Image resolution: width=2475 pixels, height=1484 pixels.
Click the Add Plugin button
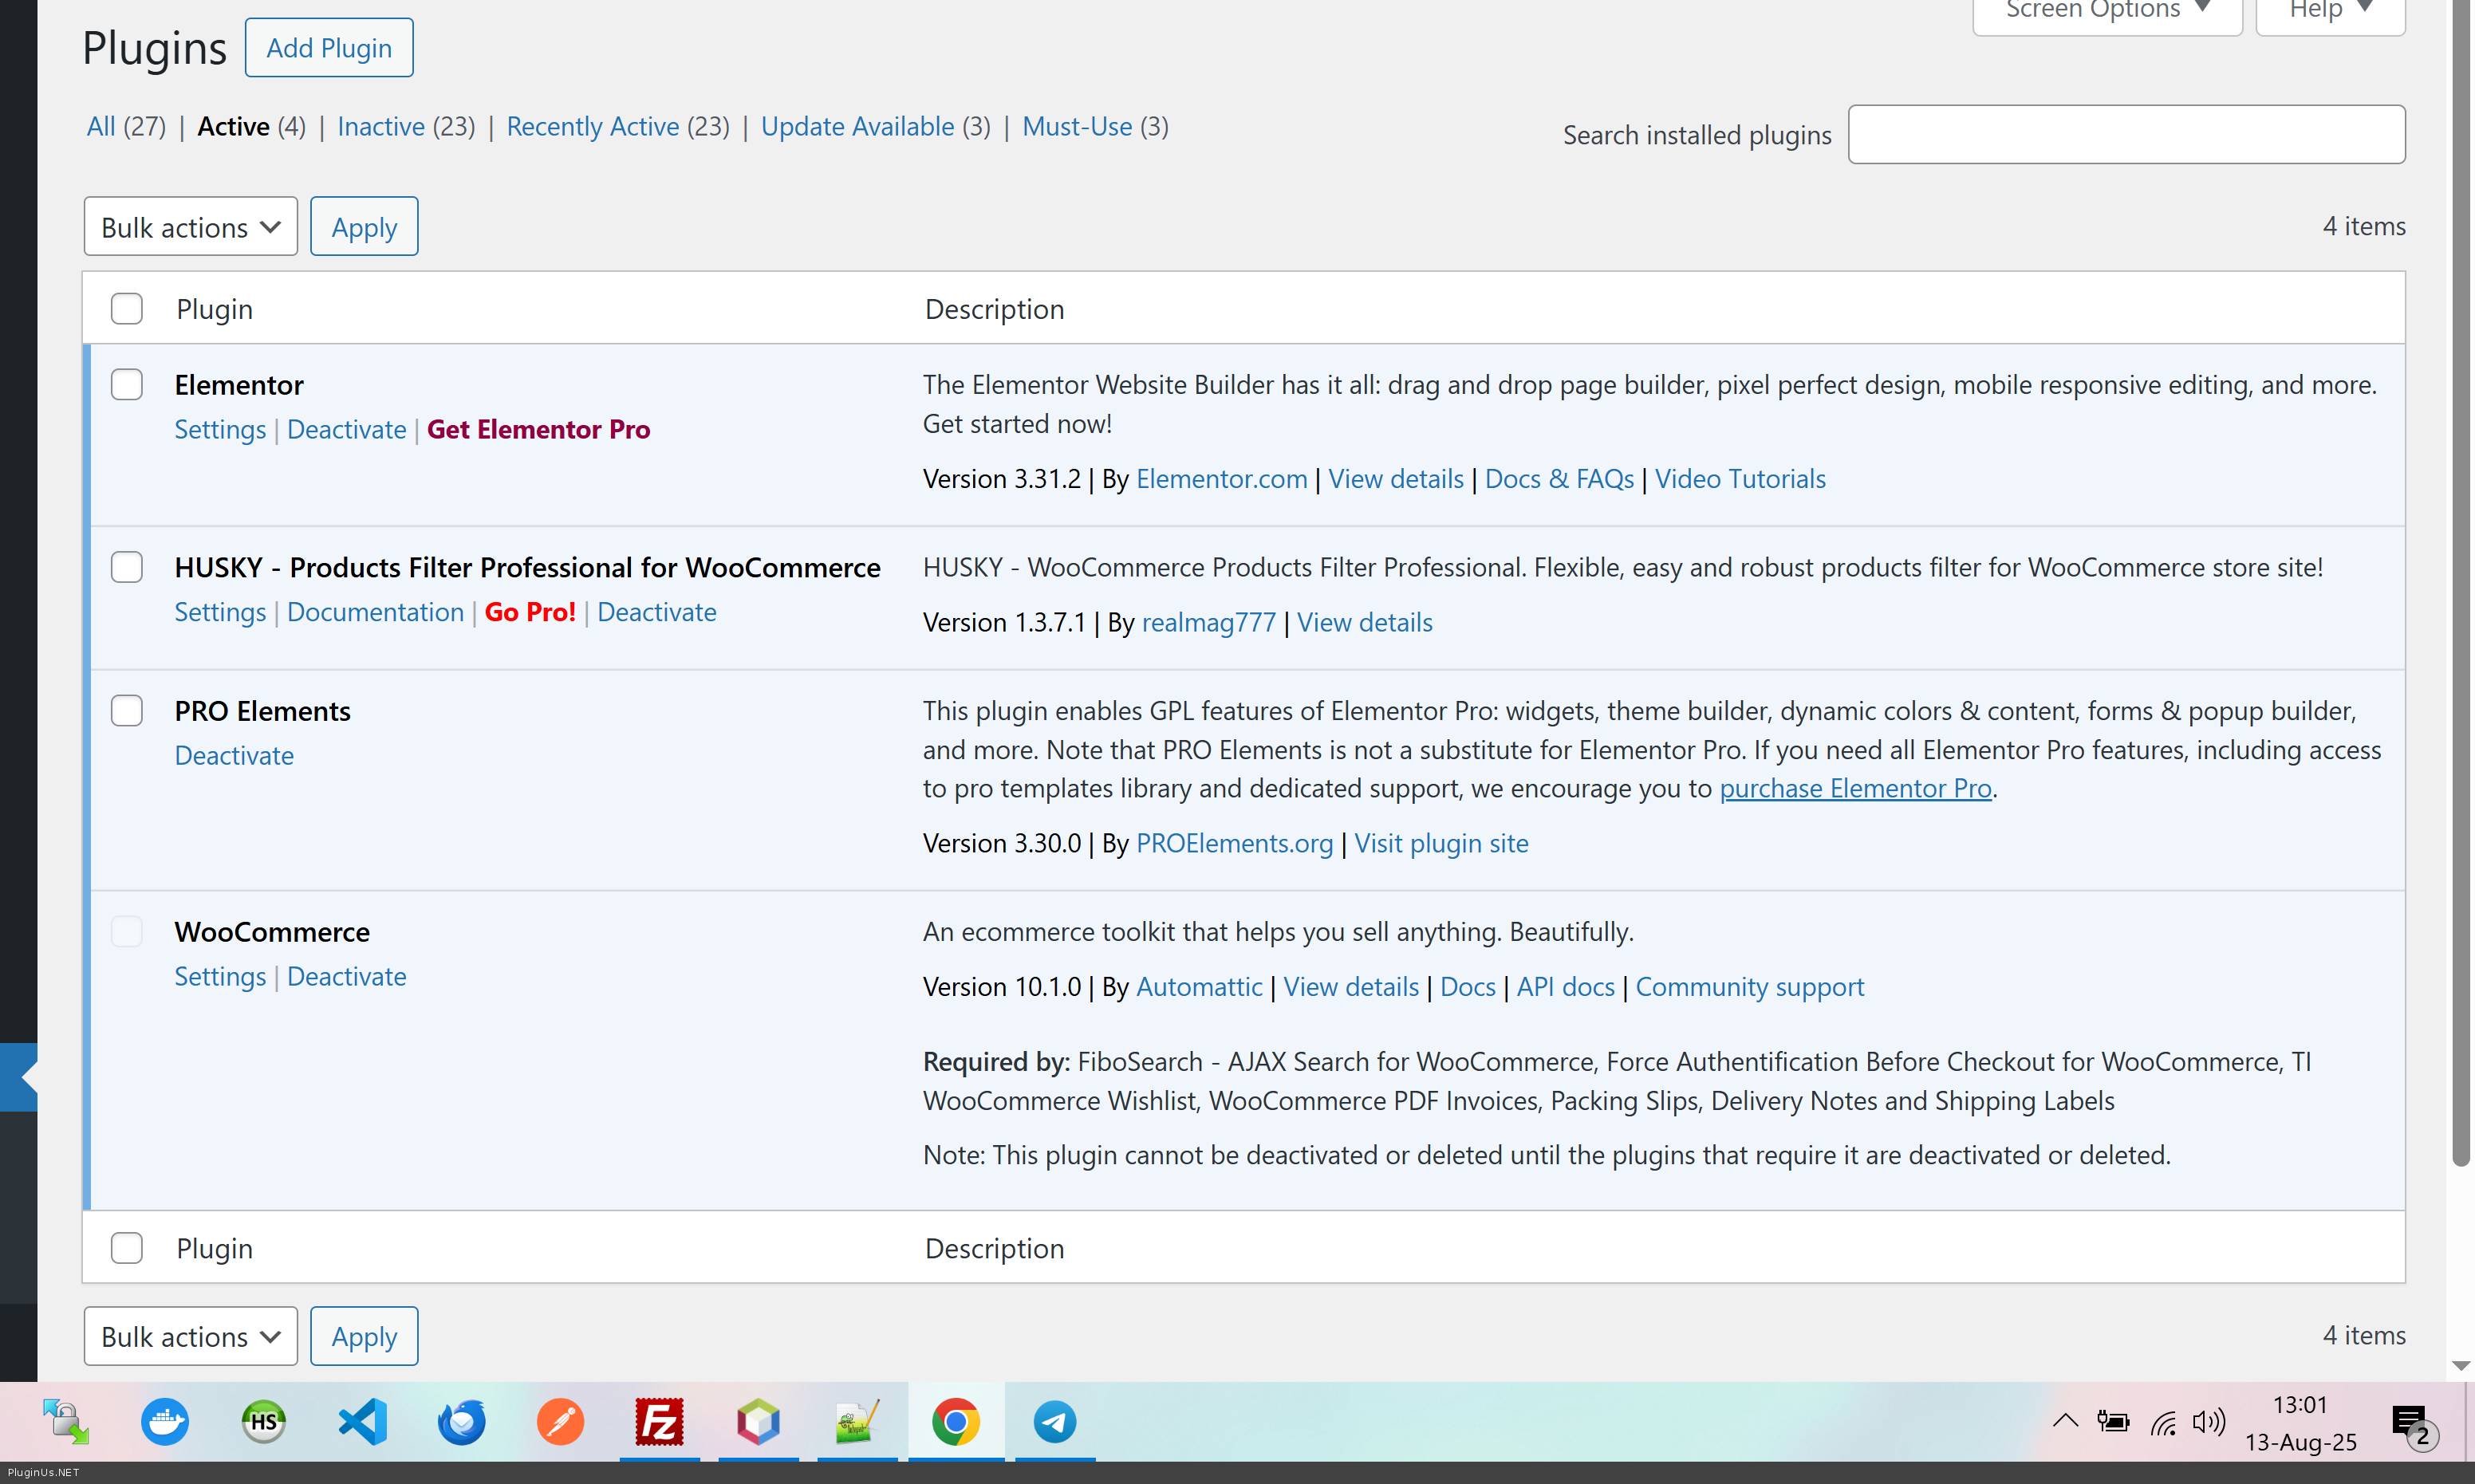[x=328, y=48]
